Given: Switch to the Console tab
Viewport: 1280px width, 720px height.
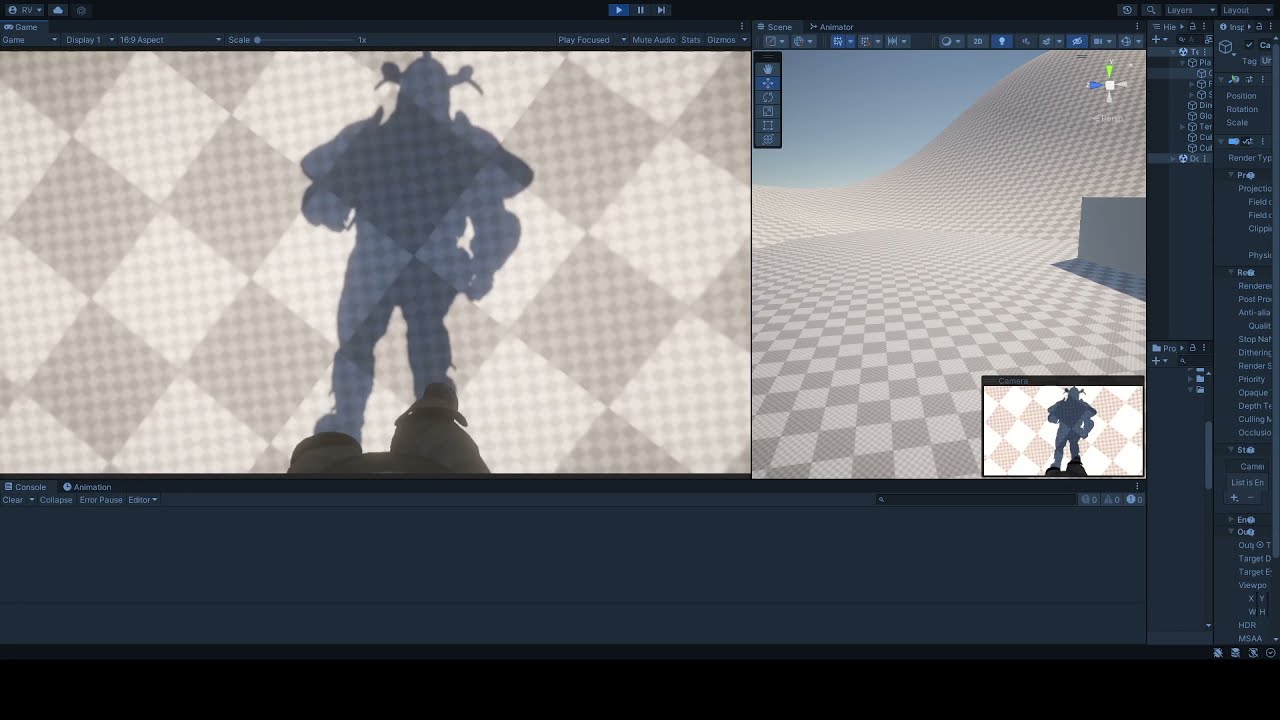Looking at the screenshot, I should tap(25, 487).
